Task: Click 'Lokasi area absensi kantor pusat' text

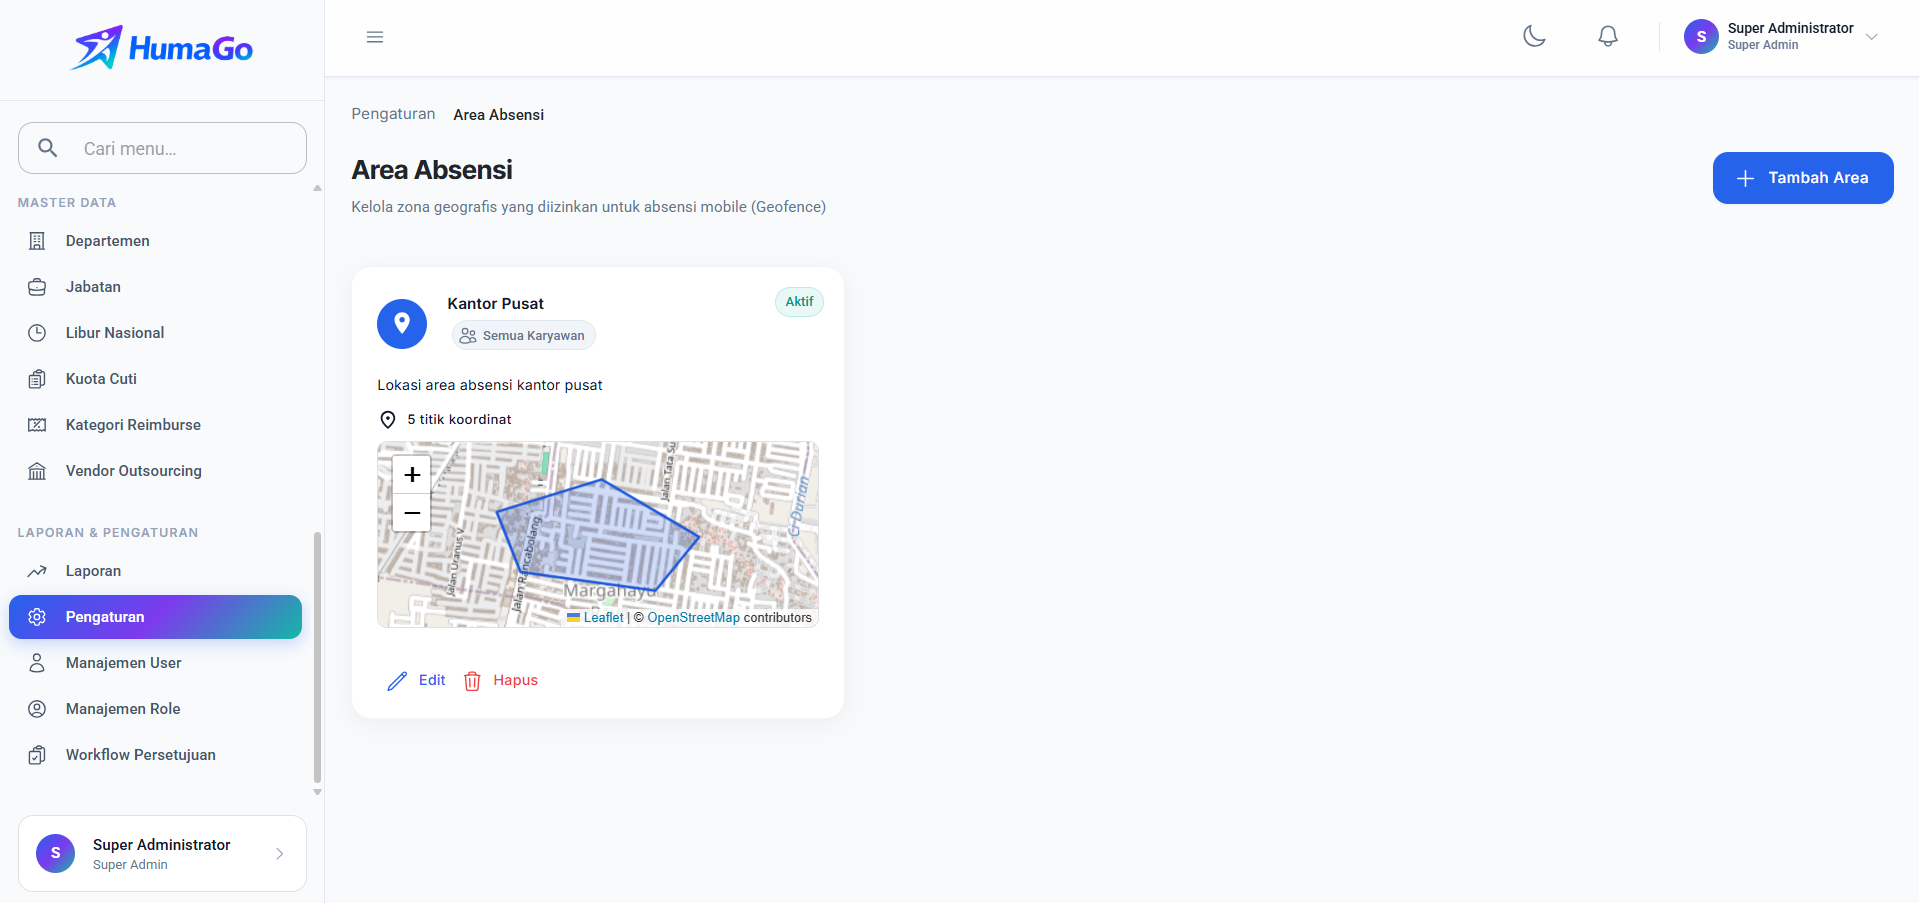Action: (490, 385)
